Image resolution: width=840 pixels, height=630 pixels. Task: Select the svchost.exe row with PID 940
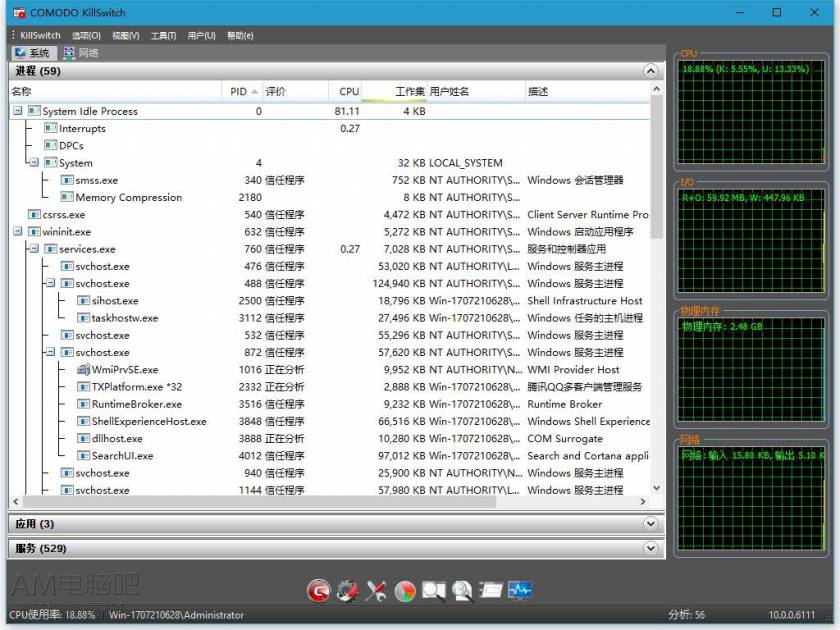point(329,473)
